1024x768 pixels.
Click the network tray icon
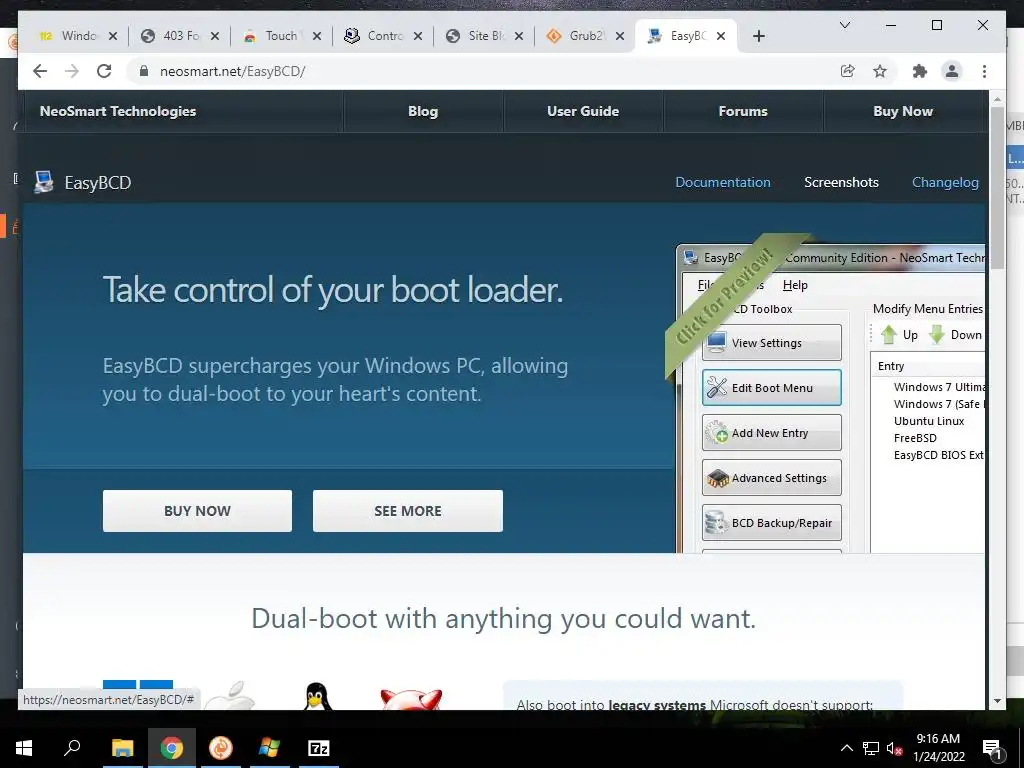tap(871, 748)
